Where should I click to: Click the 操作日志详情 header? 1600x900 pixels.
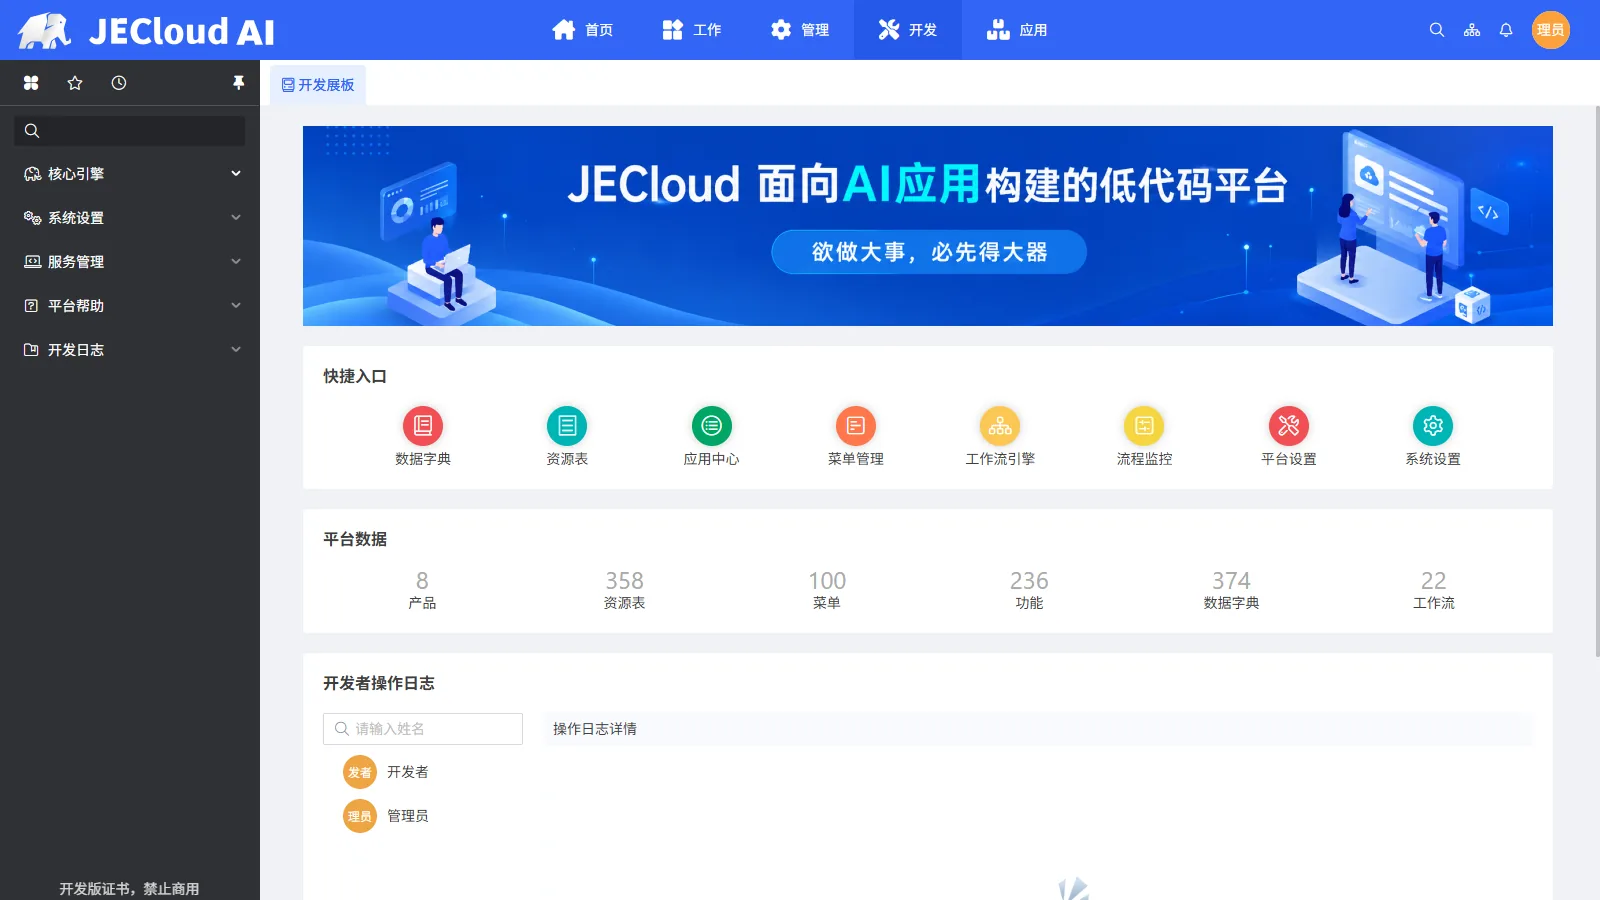tap(1038, 729)
